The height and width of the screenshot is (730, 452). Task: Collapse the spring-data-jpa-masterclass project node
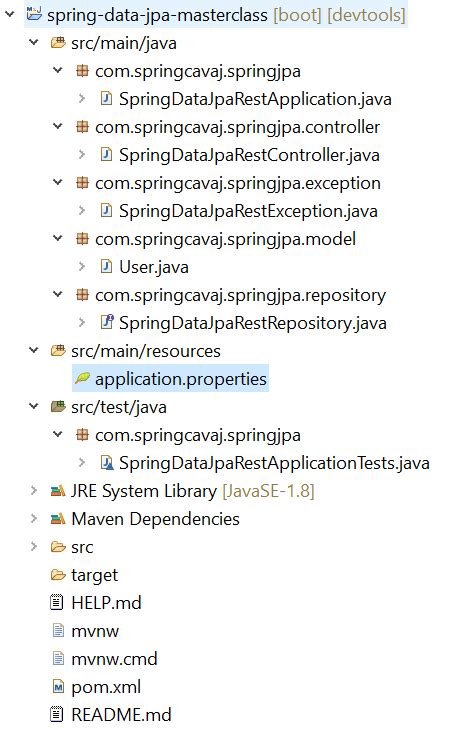tap(9, 14)
